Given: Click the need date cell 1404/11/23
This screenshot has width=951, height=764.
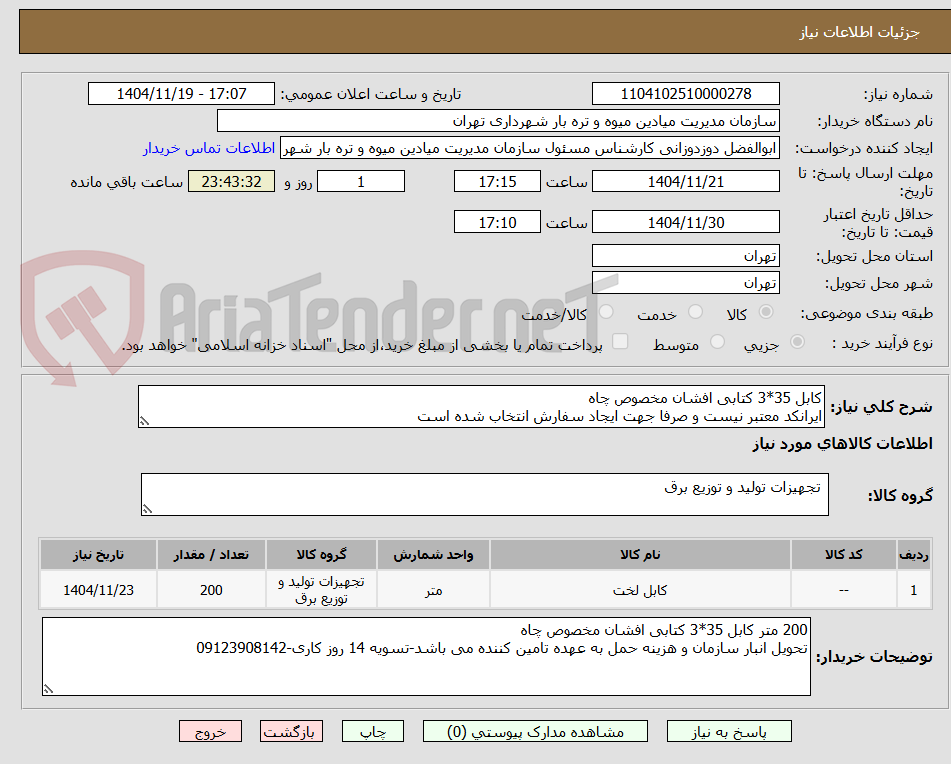Looking at the screenshot, I should coord(98,590).
